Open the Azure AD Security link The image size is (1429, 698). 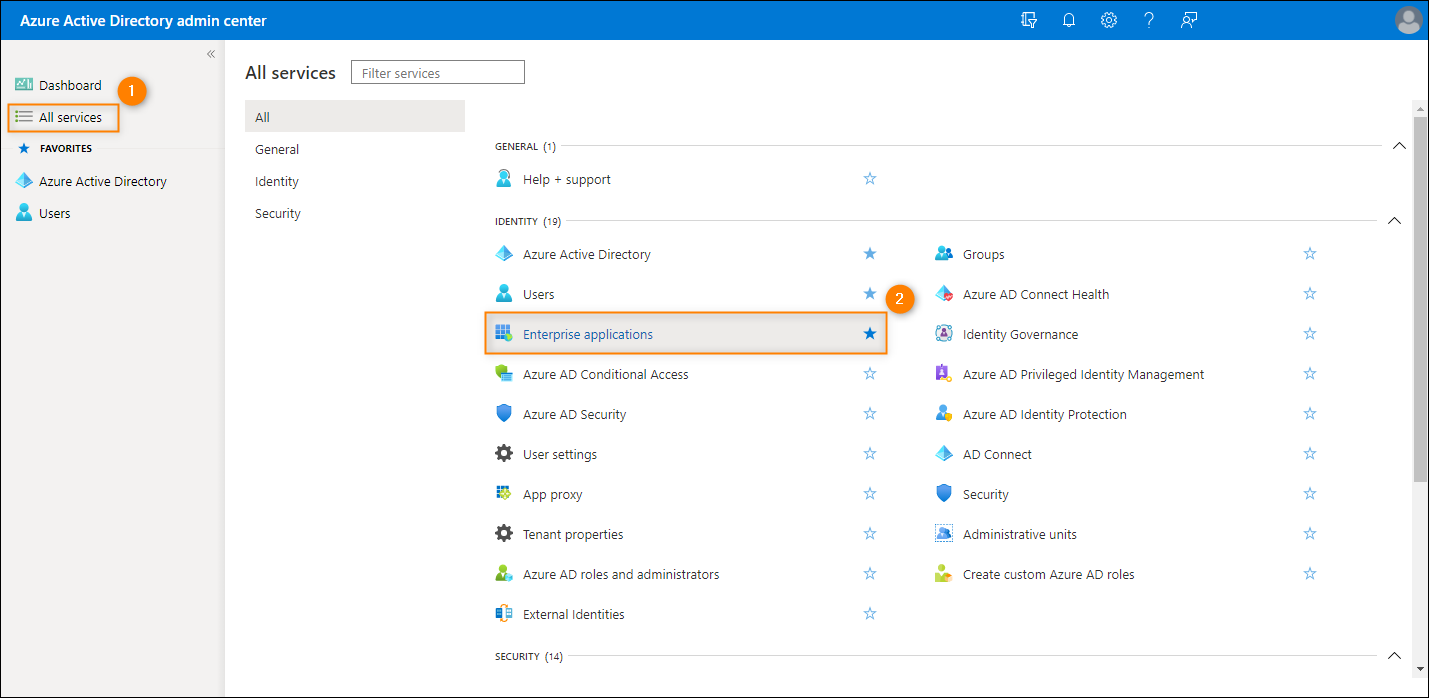574,414
